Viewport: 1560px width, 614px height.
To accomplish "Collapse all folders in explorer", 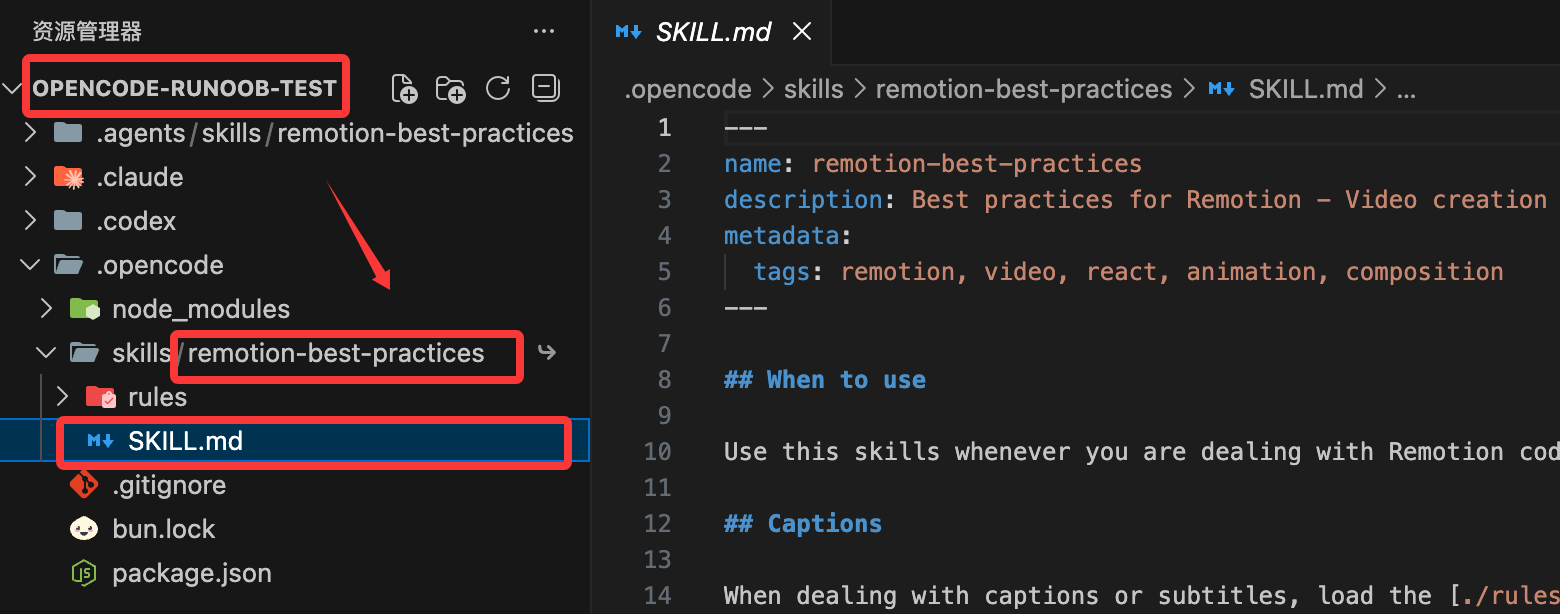I will coord(545,89).
